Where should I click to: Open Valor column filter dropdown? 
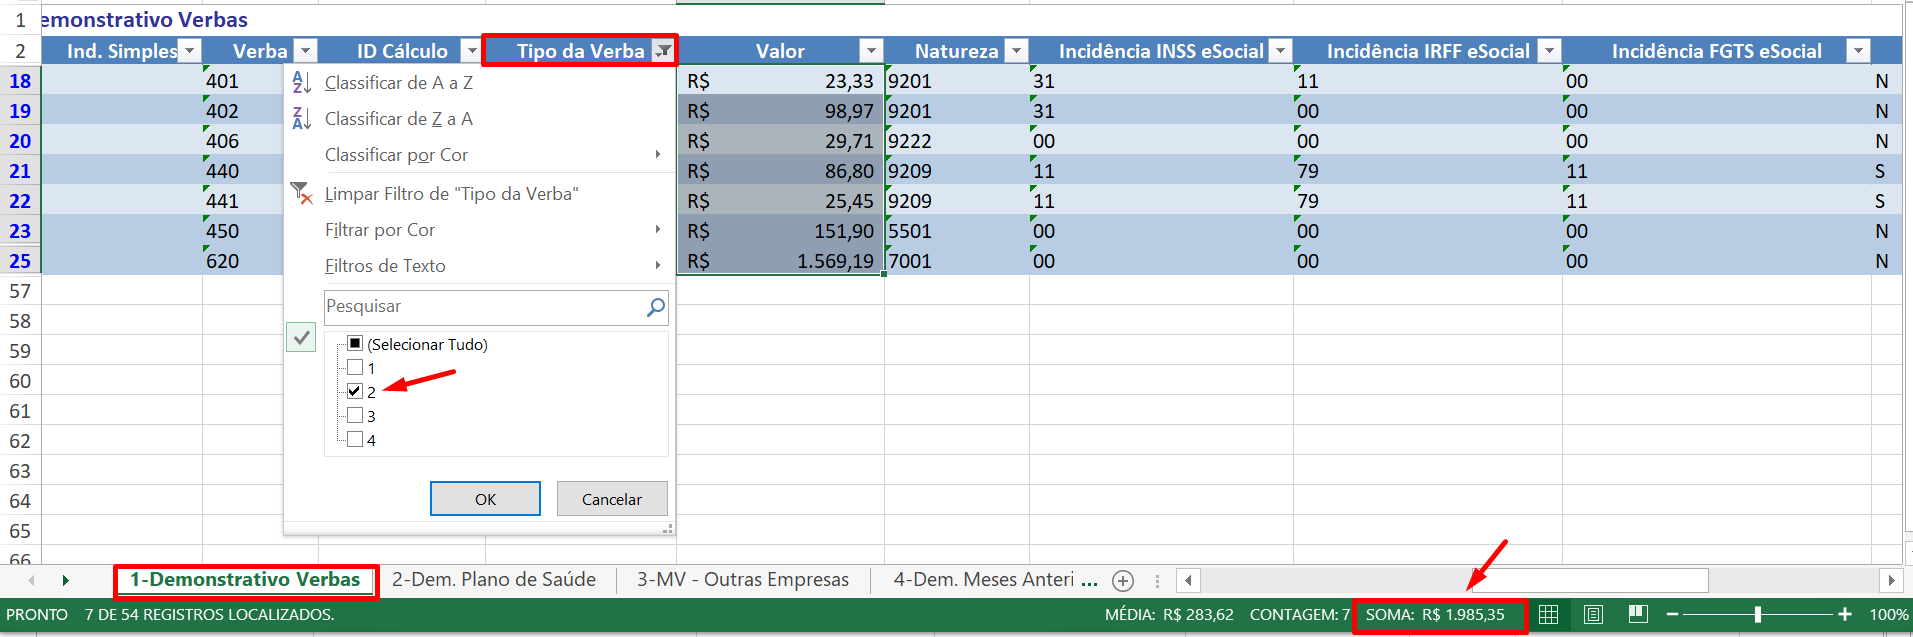(871, 51)
